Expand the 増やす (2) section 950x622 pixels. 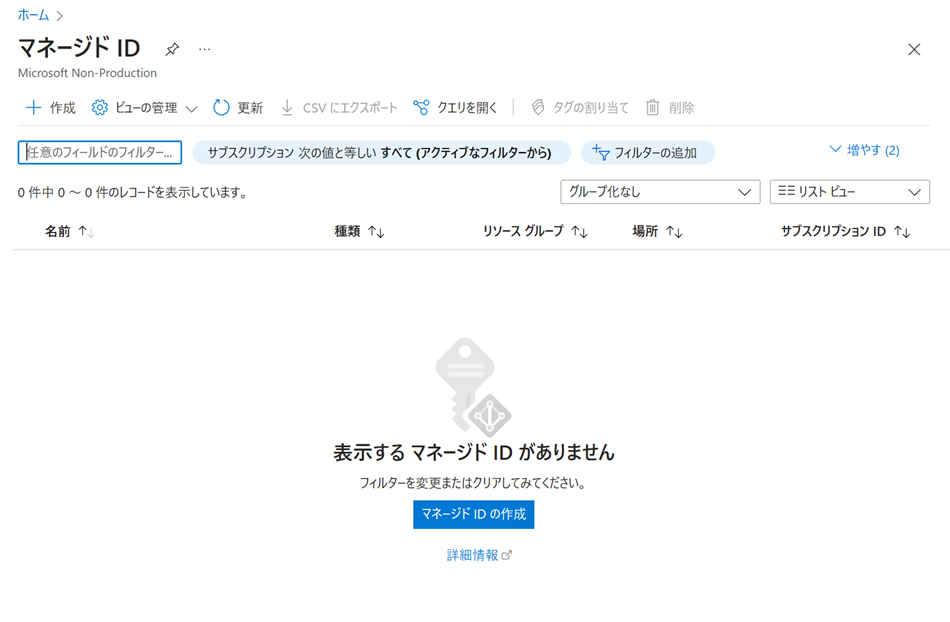[864, 150]
